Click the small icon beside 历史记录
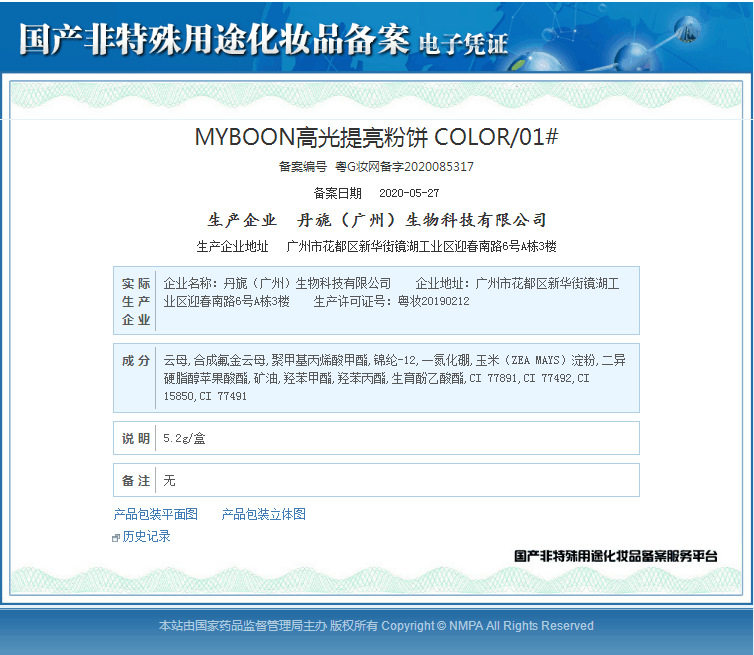 (x=115, y=538)
